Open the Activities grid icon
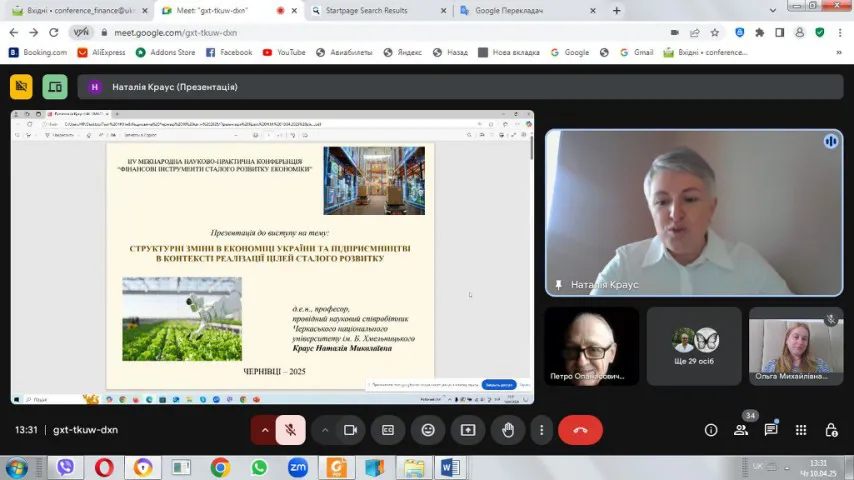854x480 pixels. point(801,430)
